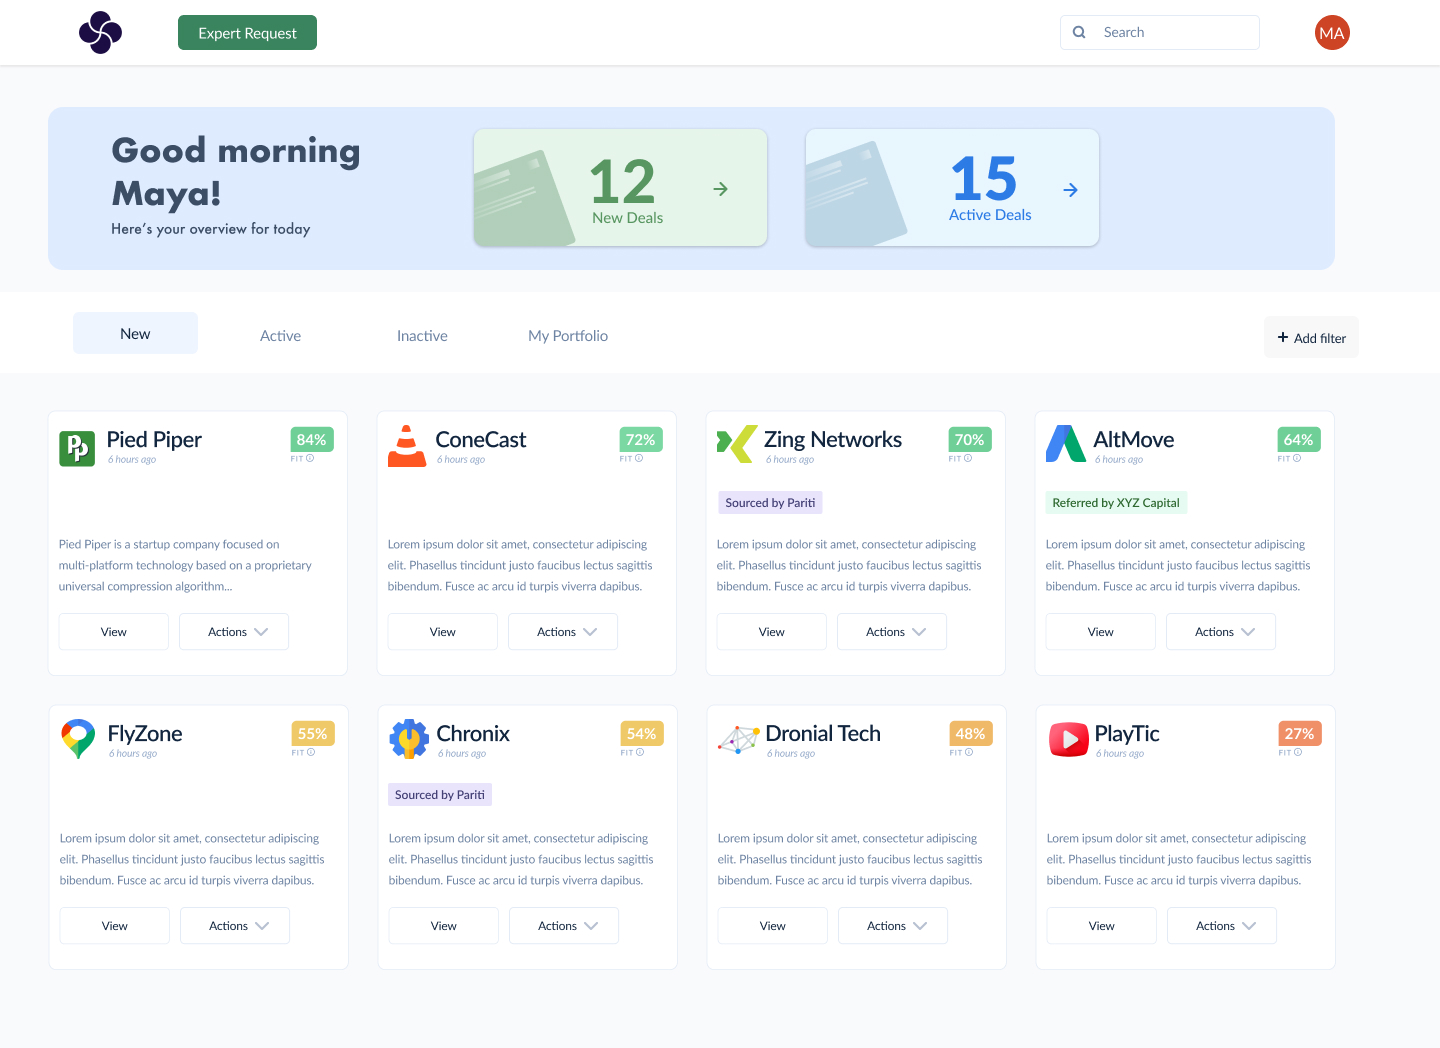Click the Add filter button
This screenshot has height=1048, width=1440.
(1310, 338)
